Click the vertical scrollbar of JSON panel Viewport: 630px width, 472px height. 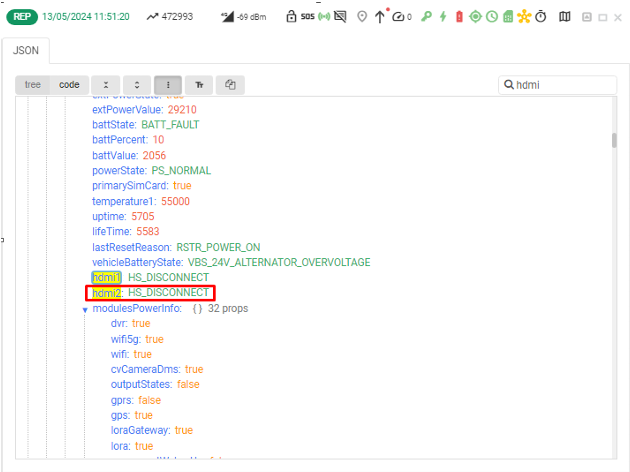pyautogui.click(x=613, y=140)
